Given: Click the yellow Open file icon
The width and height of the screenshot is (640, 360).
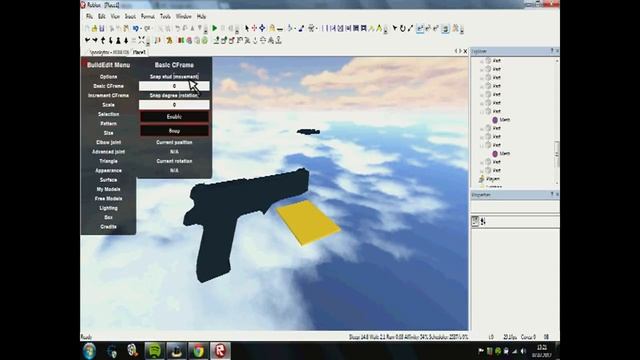Looking at the screenshot, I should pyautogui.click(x=94, y=28).
